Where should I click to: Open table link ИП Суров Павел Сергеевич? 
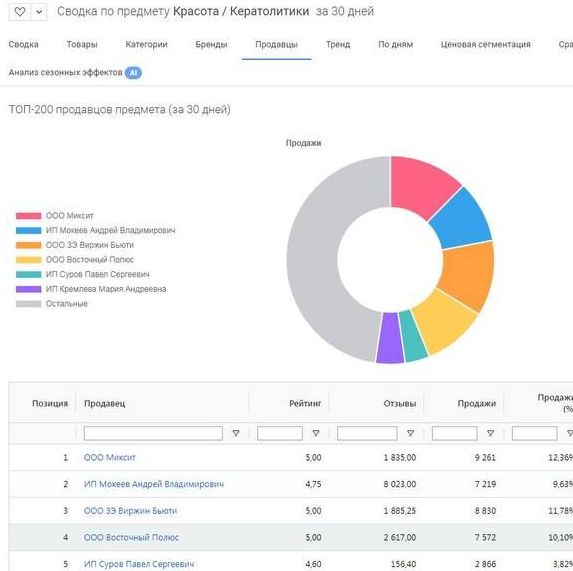[x=139, y=564]
